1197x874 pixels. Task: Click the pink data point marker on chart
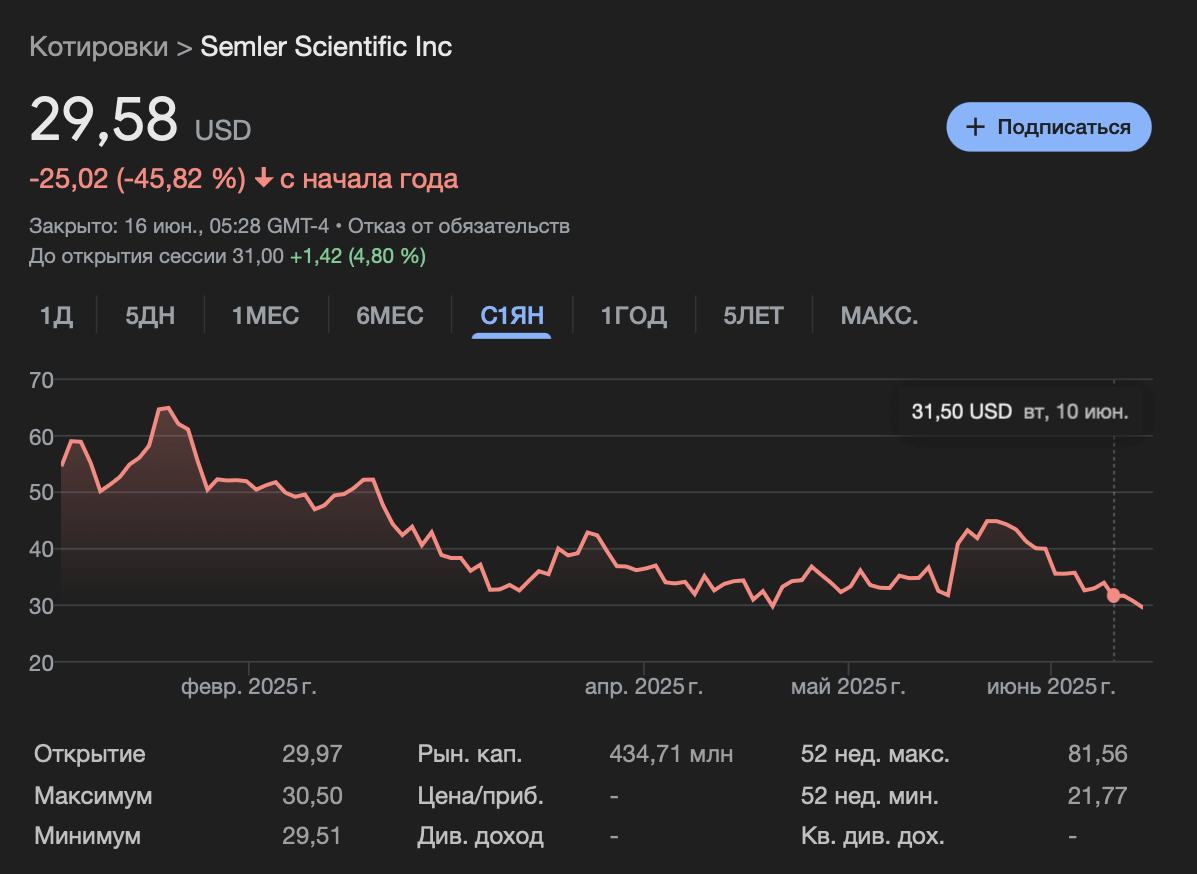1114,595
